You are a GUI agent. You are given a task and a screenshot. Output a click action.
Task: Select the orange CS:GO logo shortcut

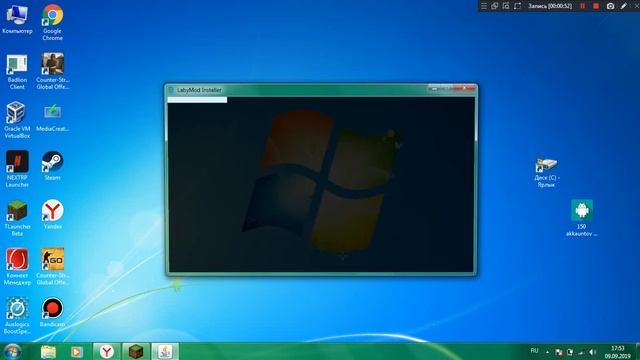[52, 267]
